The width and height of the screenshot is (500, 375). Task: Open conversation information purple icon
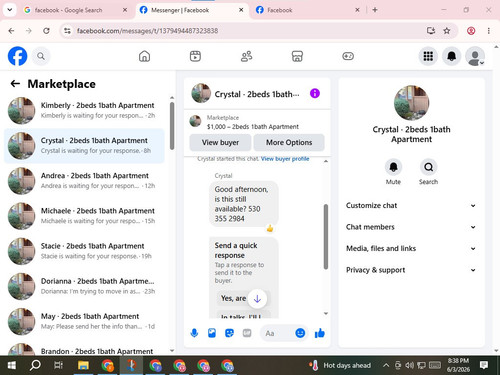315,93
